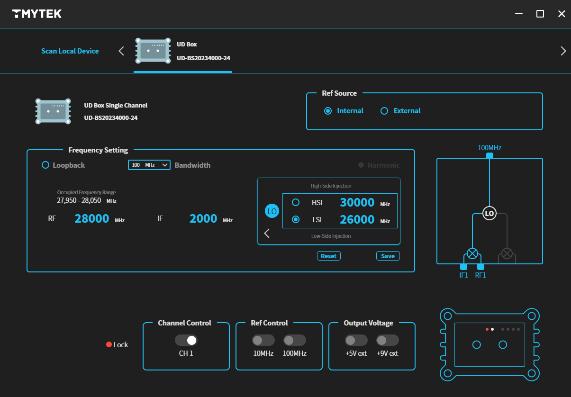Toggle the +5V ext output switch
The image size is (571, 397).
[x=356, y=340]
